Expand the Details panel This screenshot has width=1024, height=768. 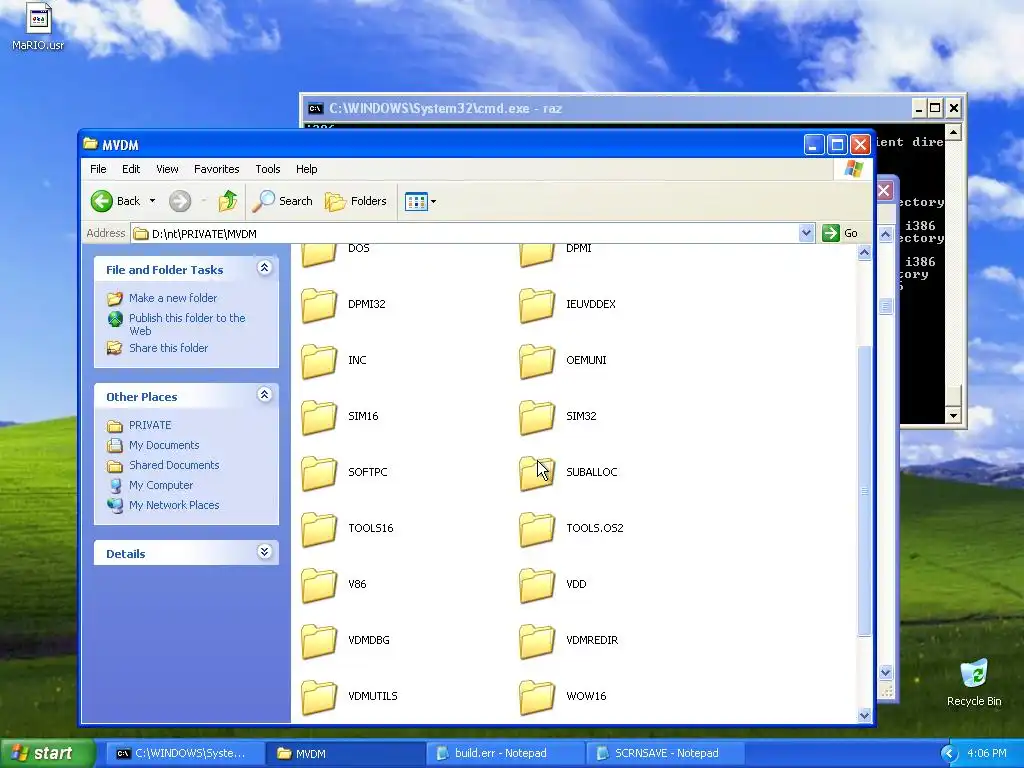[x=264, y=552]
